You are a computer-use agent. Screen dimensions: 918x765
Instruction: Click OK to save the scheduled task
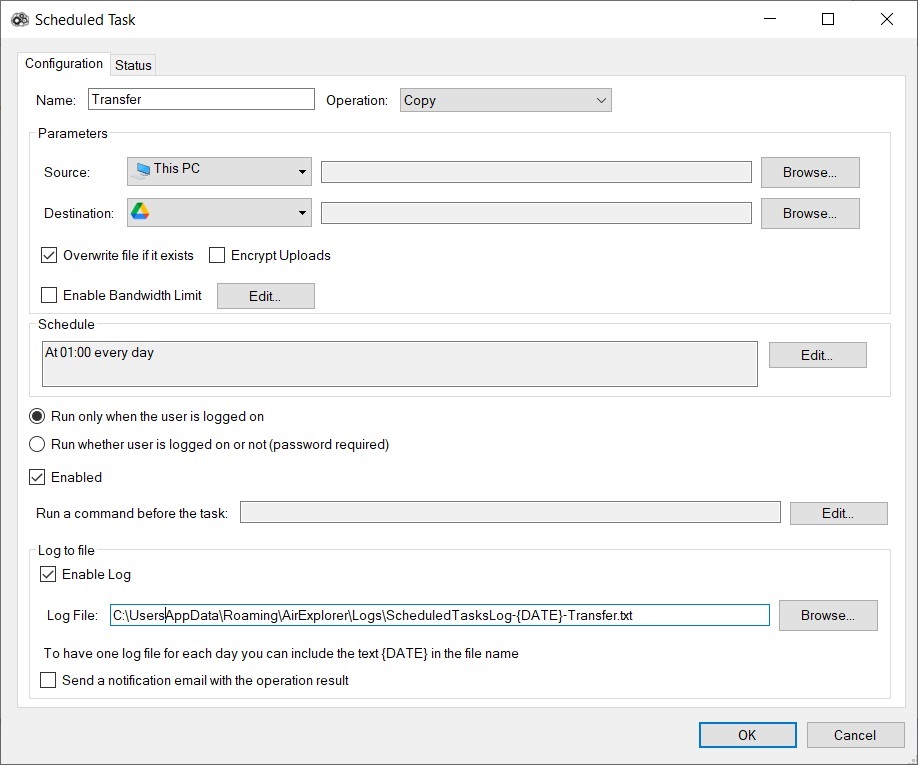pyautogui.click(x=747, y=734)
